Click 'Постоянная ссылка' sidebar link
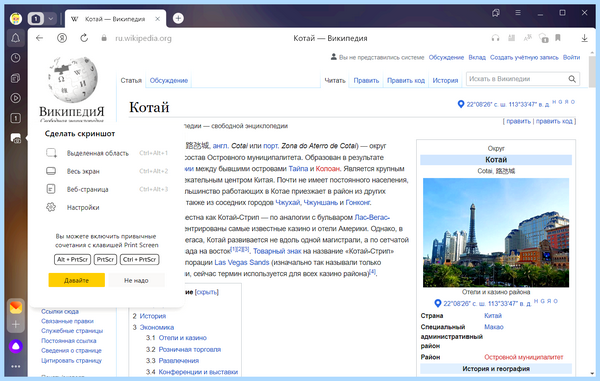600x381 pixels. [x=68, y=340]
